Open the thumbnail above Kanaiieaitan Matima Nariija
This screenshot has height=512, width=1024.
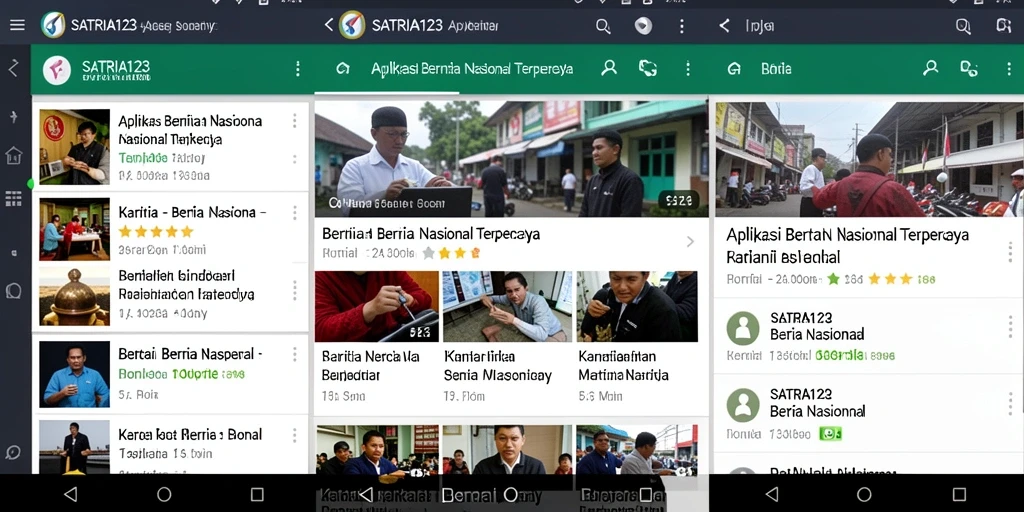pos(637,306)
